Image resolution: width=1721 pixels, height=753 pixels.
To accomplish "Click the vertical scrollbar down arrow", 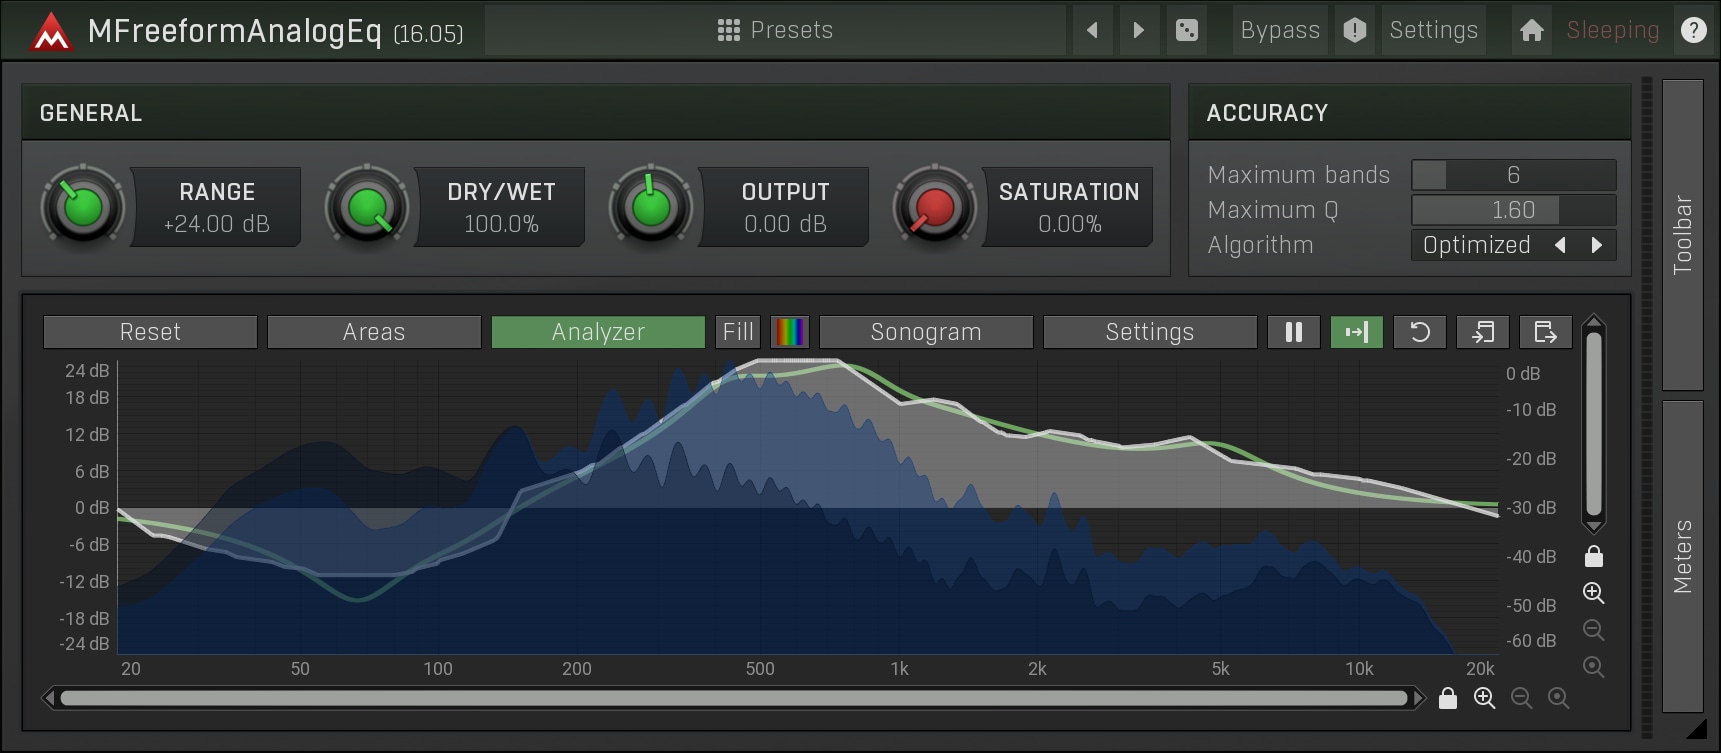I will (x=1594, y=526).
